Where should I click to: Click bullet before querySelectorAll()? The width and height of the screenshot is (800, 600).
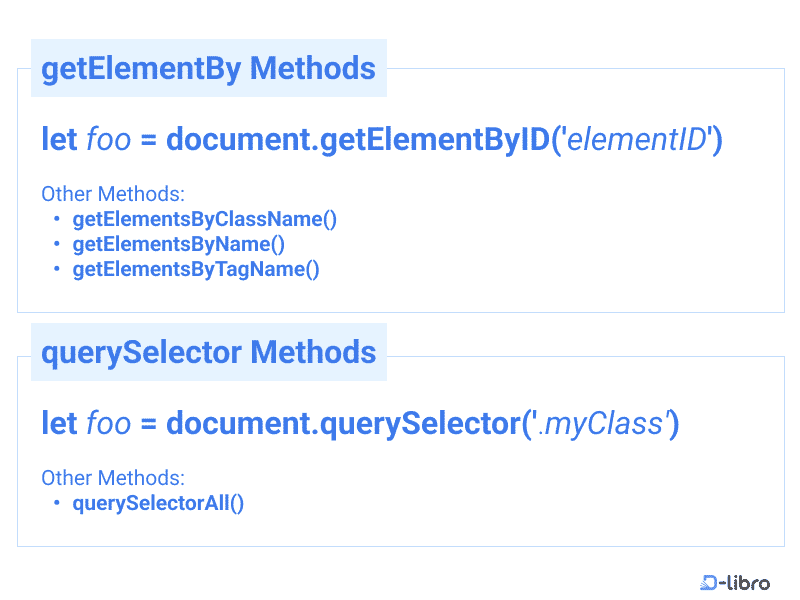(57, 503)
